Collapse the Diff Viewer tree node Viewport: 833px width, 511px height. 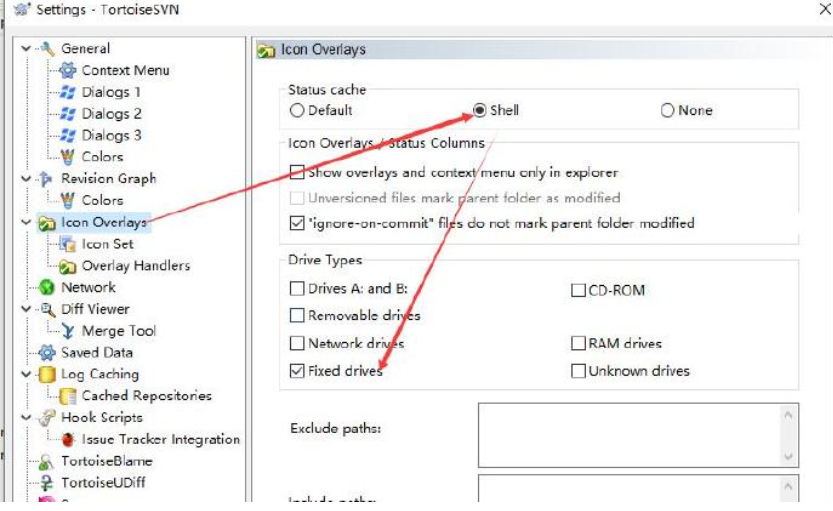(26, 309)
